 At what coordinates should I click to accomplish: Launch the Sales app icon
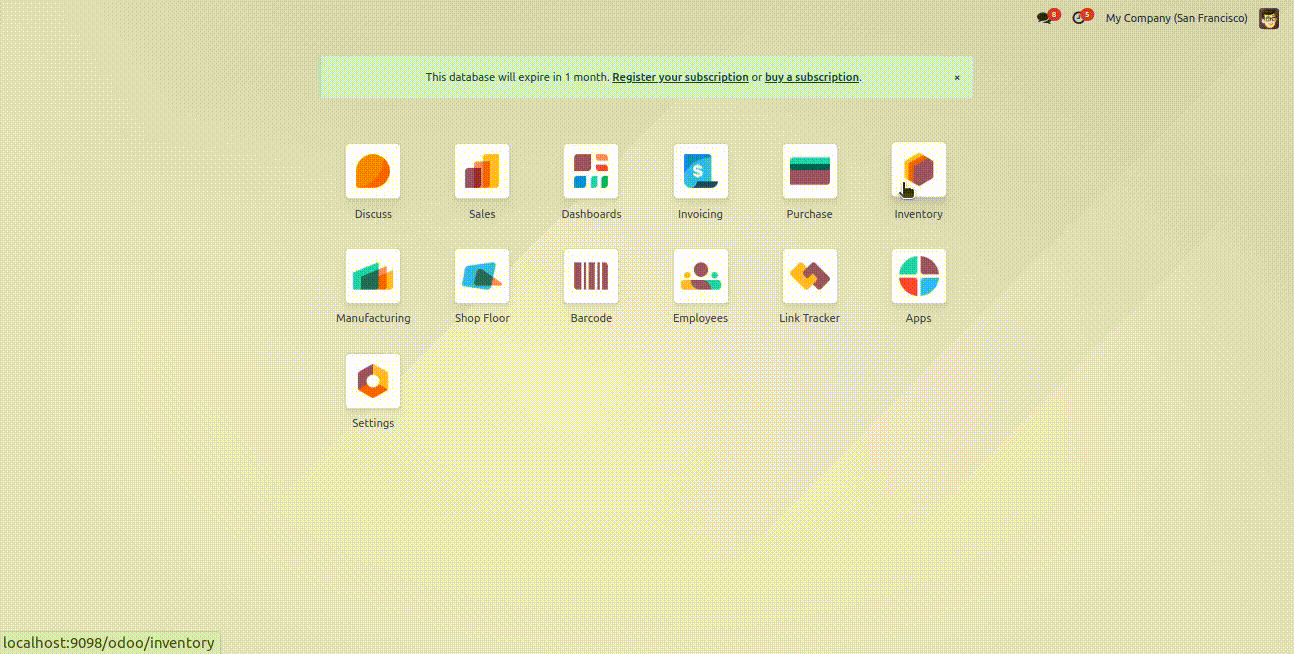(x=482, y=171)
